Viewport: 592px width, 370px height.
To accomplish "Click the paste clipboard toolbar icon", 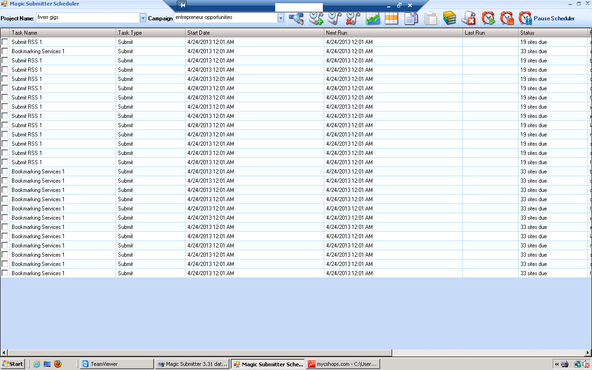I will tap(430, 18).
